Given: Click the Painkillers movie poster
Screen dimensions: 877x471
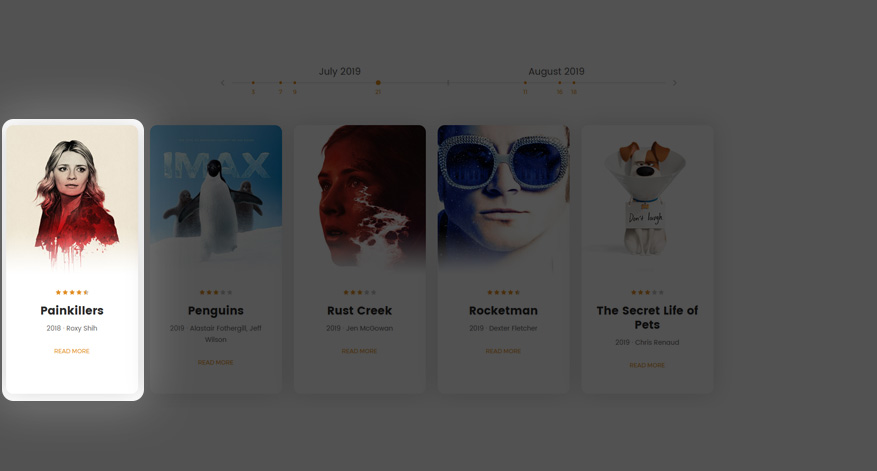Looking at the screenshot, I should tap(72, 199).
